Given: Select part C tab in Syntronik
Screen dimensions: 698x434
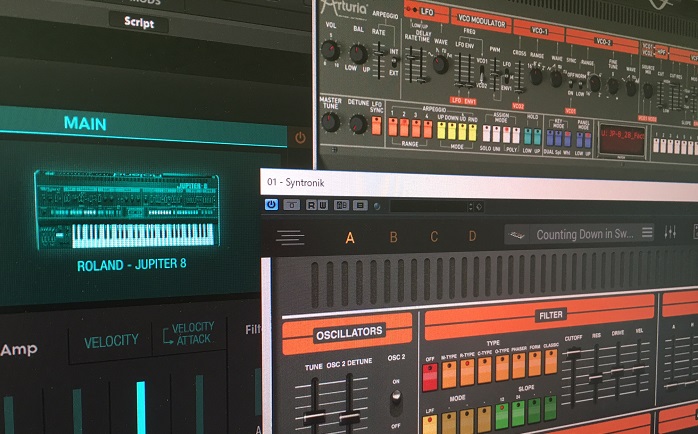Looking at the screenshot, I should 434,236.
